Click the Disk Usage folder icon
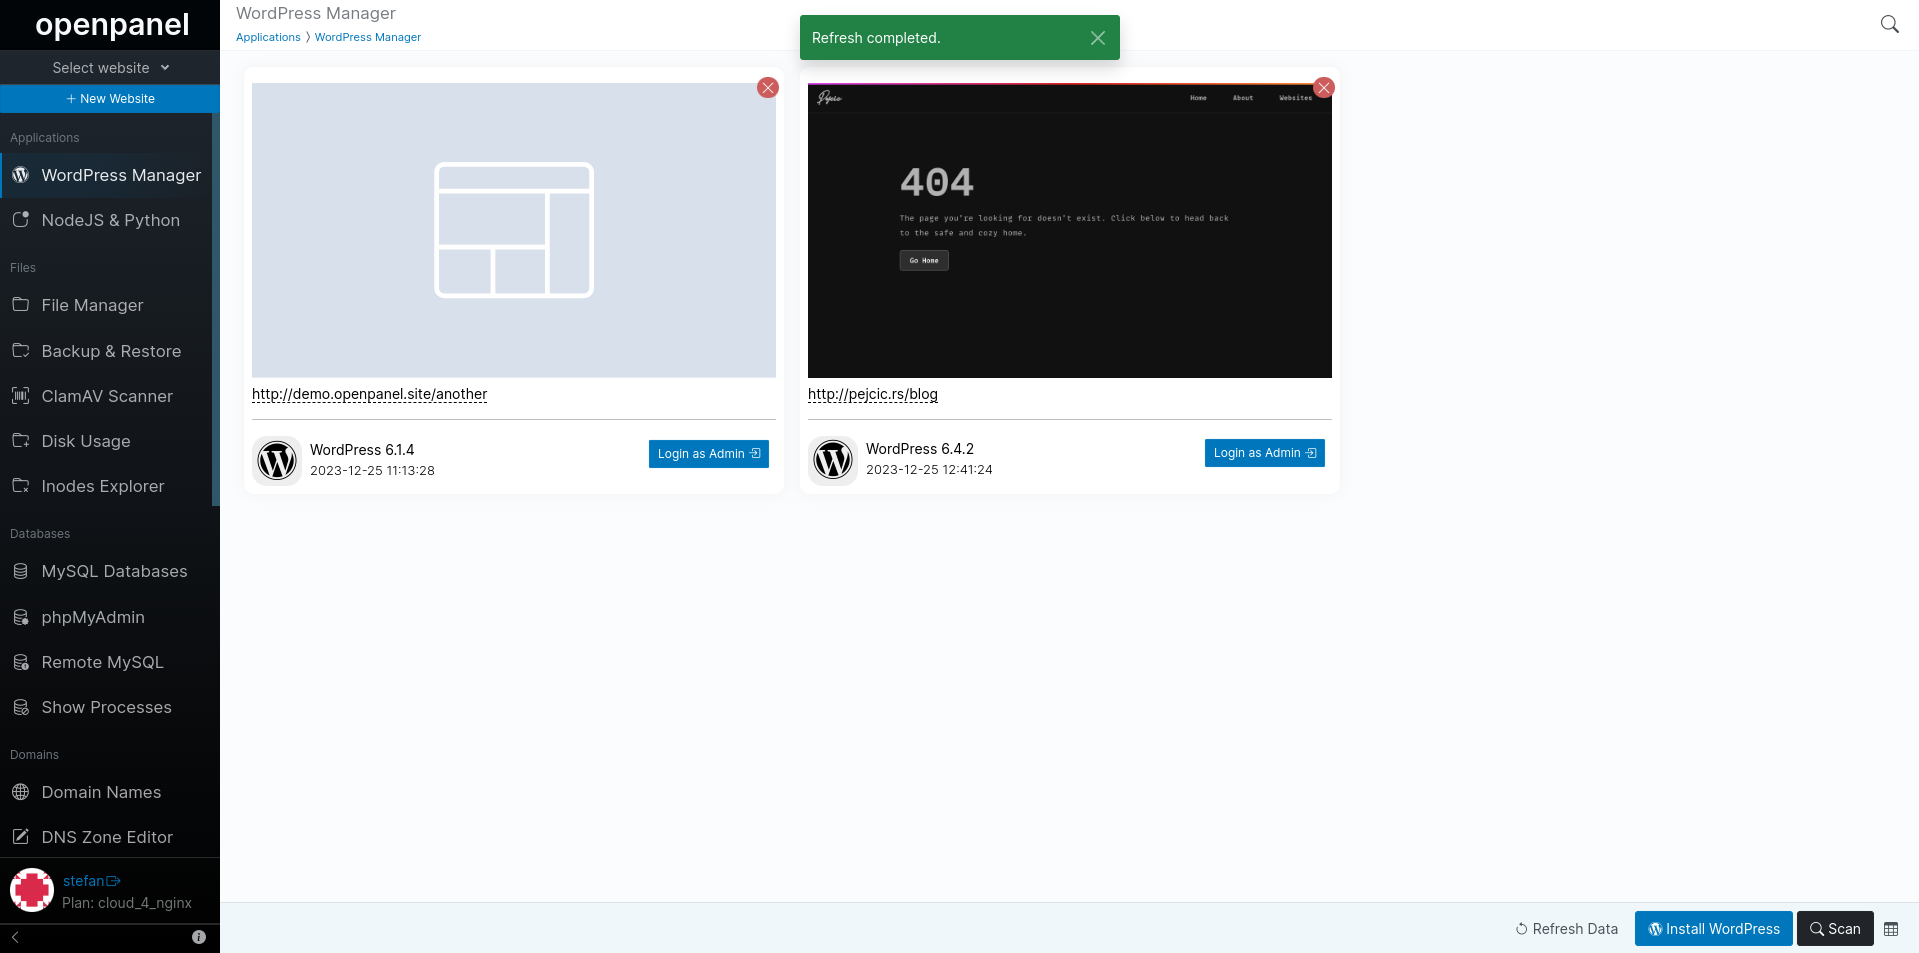The width and height of the screenshot is (1919, 953). pyautogui.click(x=20, y=441)
